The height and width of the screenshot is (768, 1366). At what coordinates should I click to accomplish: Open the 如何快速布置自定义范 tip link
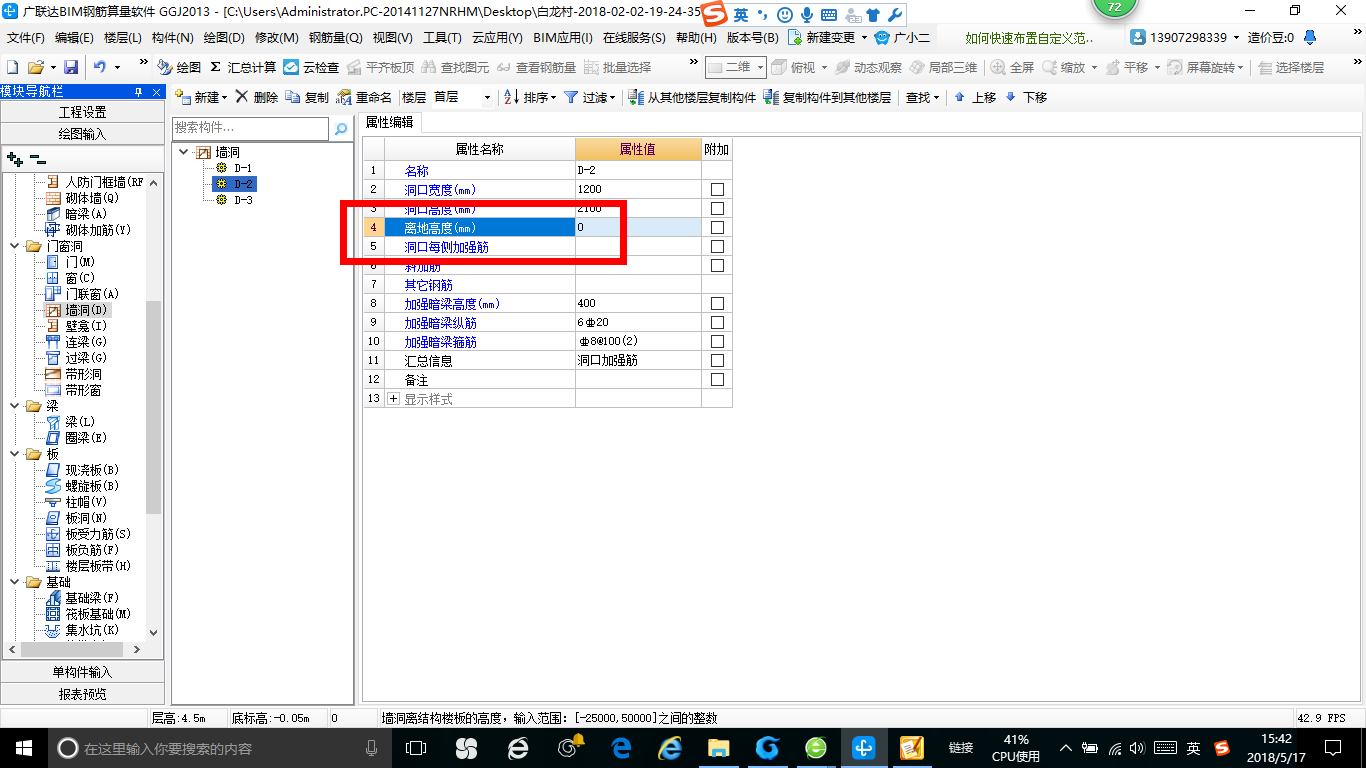(x=1030, y=38)
